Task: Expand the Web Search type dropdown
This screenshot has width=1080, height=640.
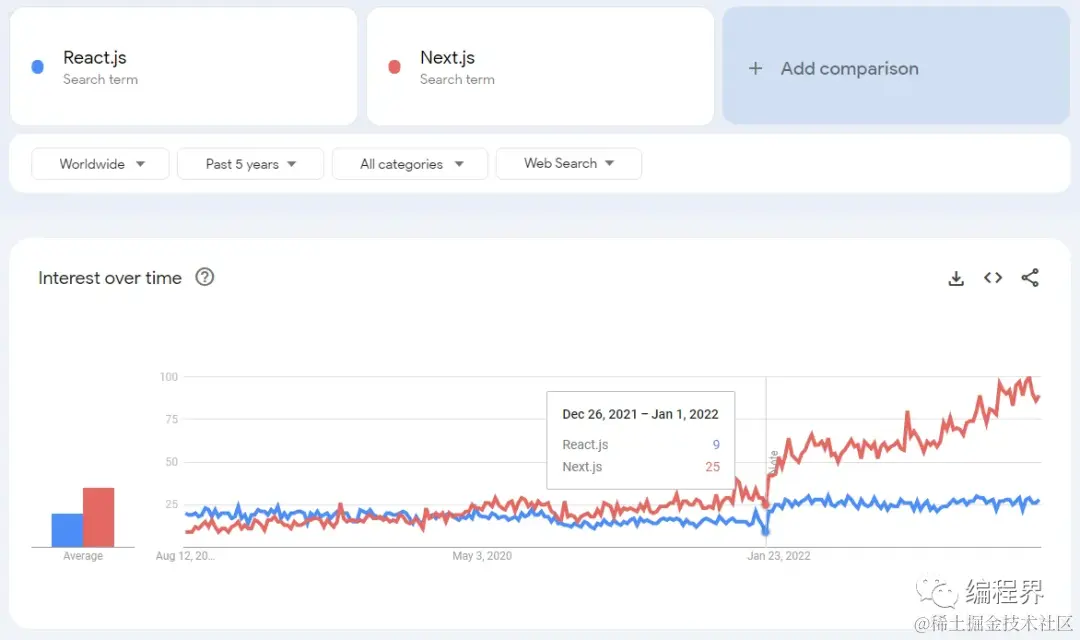Action: tap(568, 163)
